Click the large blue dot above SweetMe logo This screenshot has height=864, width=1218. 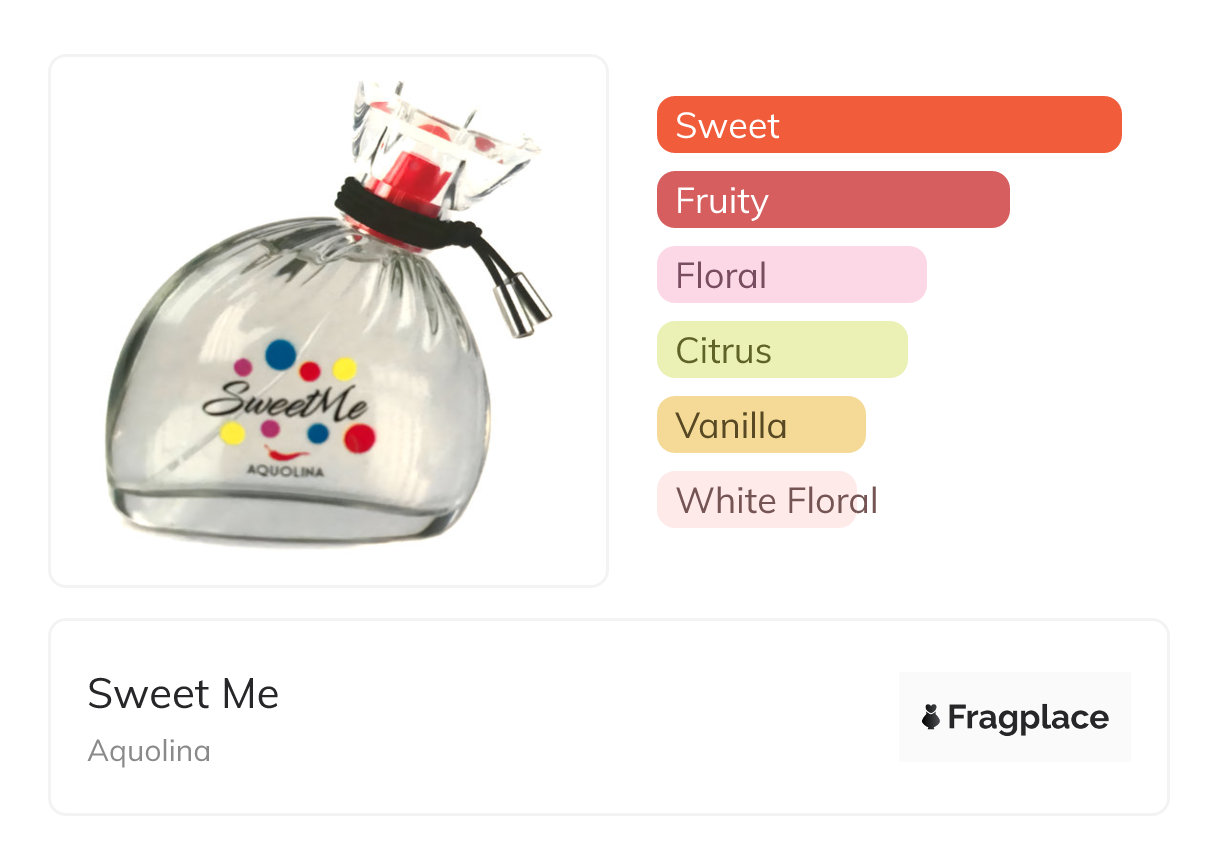280,353
